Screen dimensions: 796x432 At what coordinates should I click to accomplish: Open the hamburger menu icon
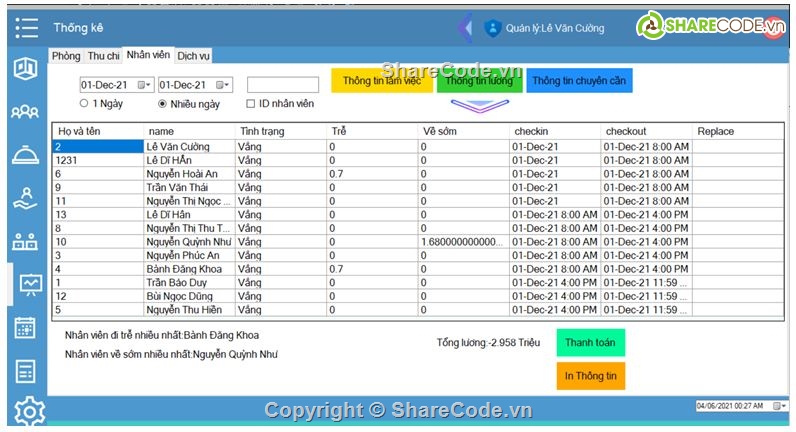point(26,28)
